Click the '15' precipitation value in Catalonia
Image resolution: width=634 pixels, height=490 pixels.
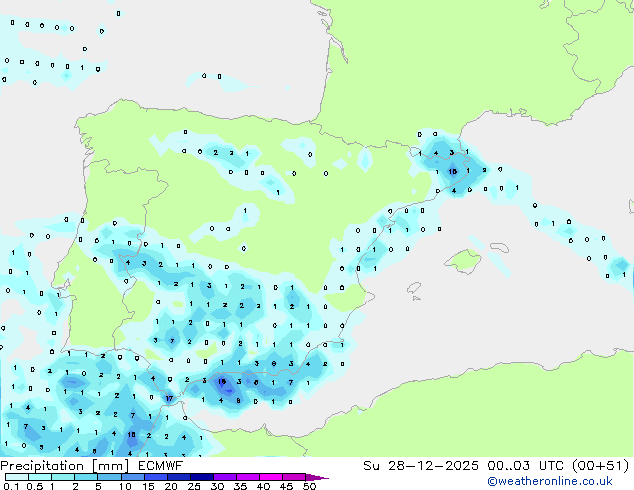pyautogui.click(x=453, y=171)
